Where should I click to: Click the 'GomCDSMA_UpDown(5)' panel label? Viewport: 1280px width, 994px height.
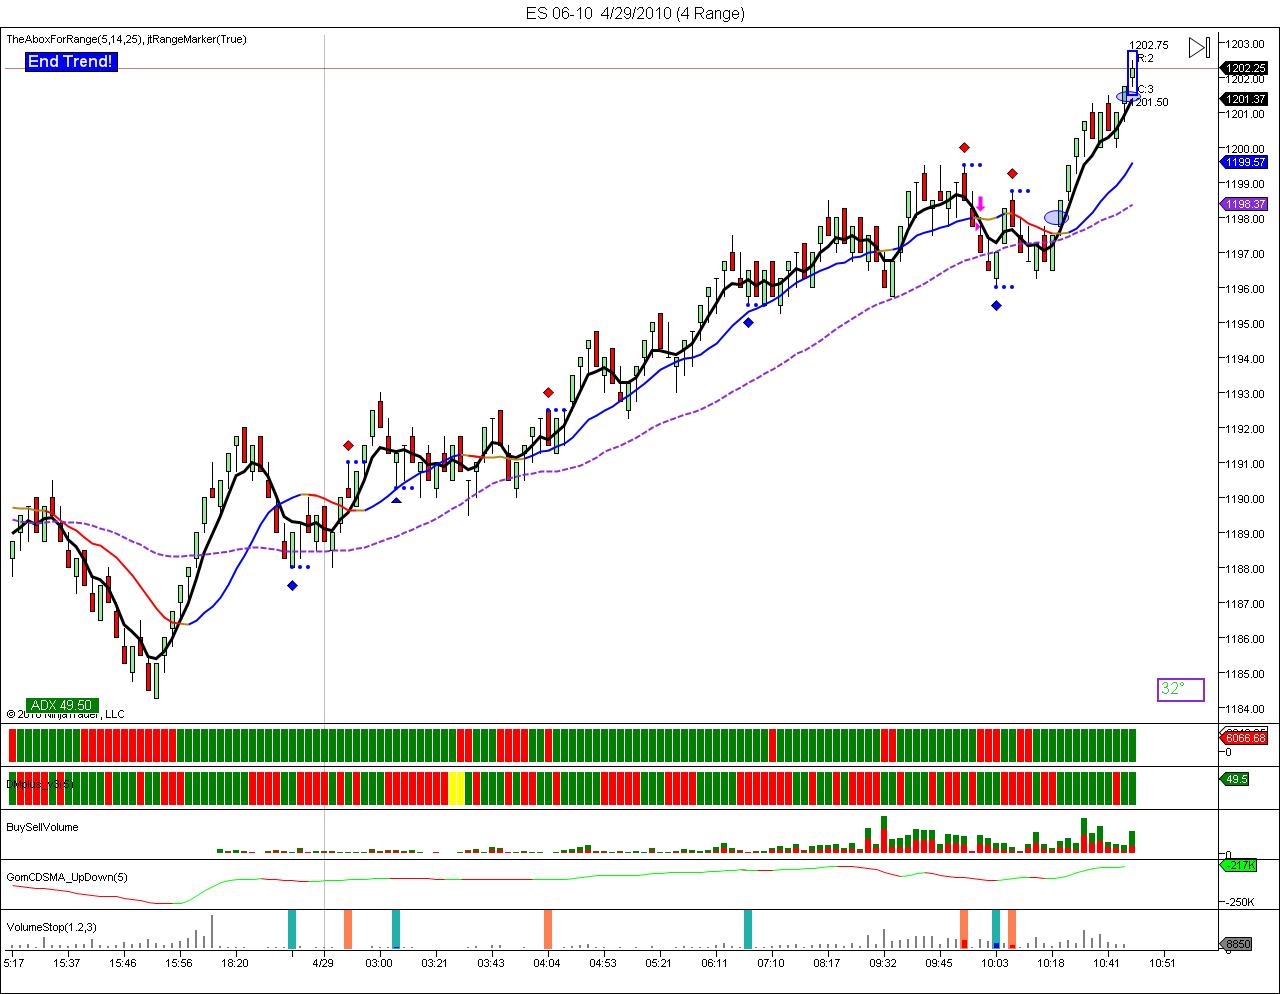tap(66, 877)
